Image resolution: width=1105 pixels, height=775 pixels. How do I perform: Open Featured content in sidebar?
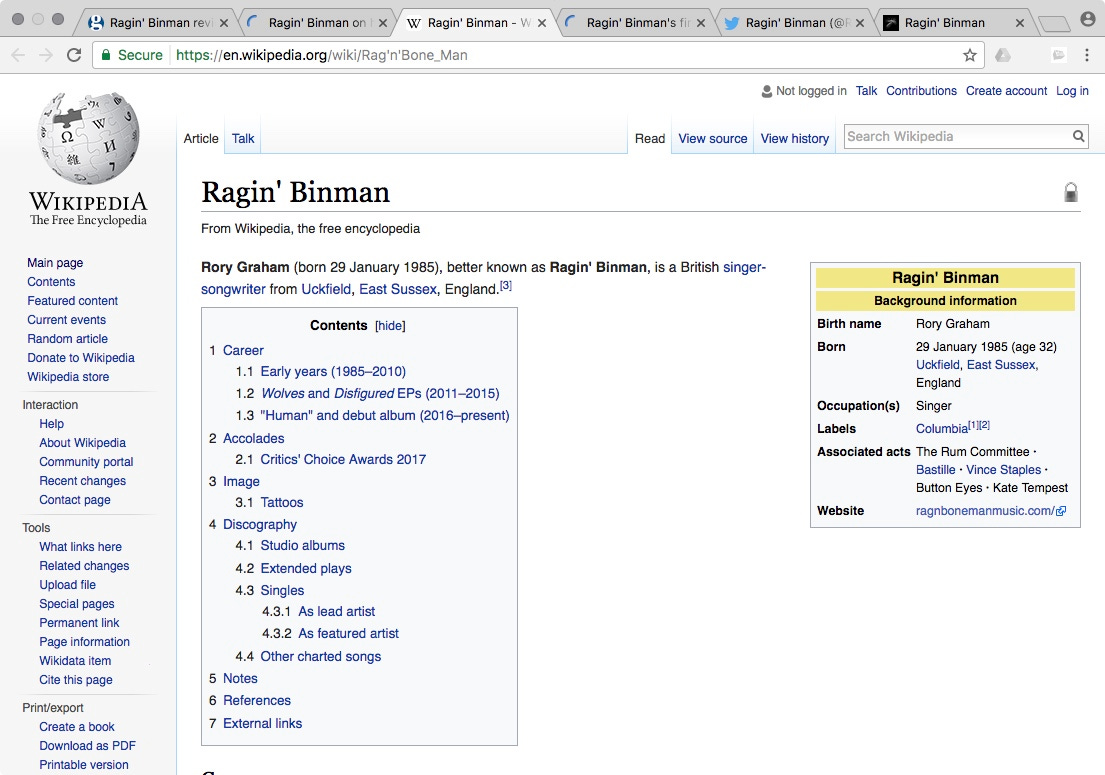point(73,300)
